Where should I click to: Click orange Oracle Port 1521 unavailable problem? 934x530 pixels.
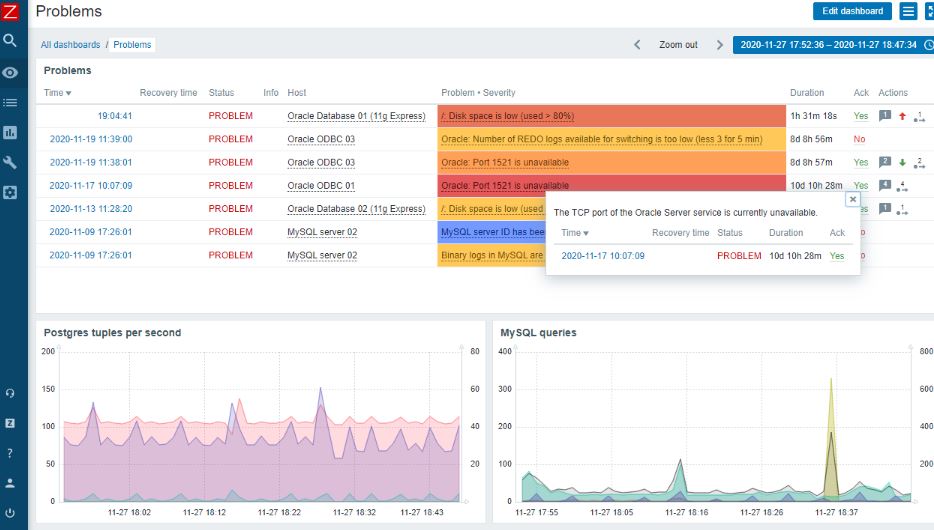505,163
